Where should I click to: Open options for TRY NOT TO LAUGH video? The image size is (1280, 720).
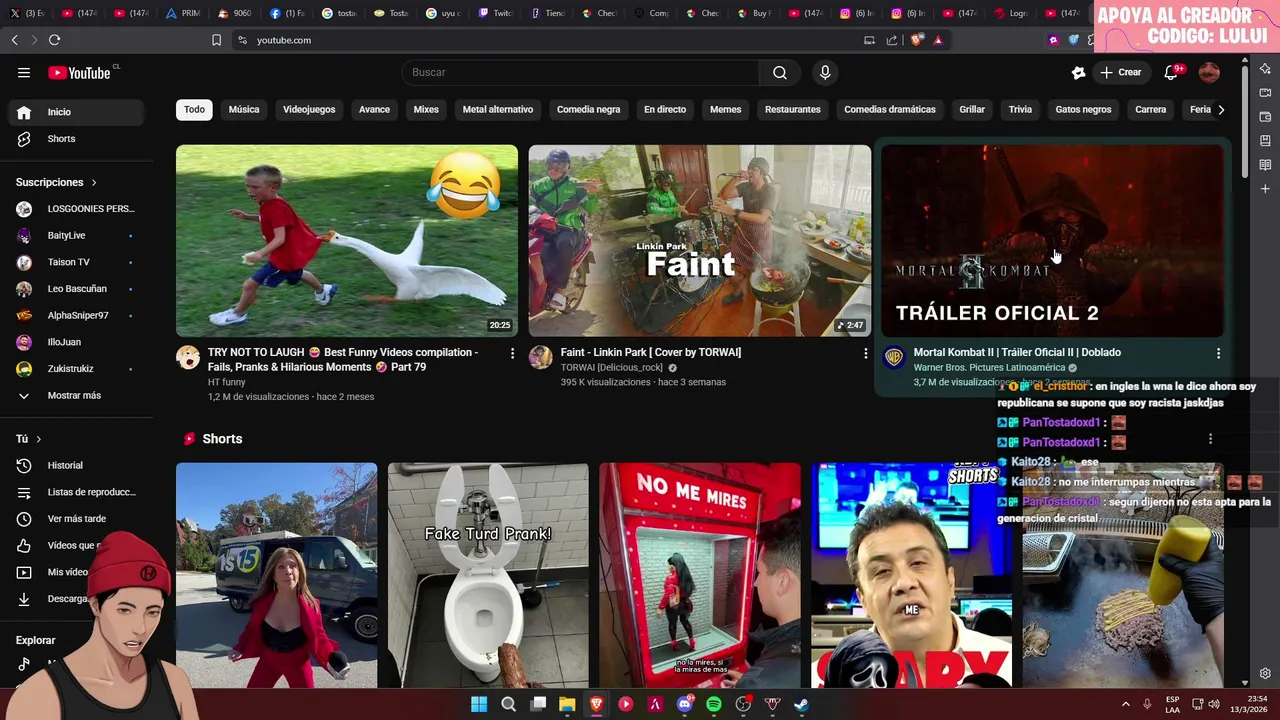click(512, 353)
